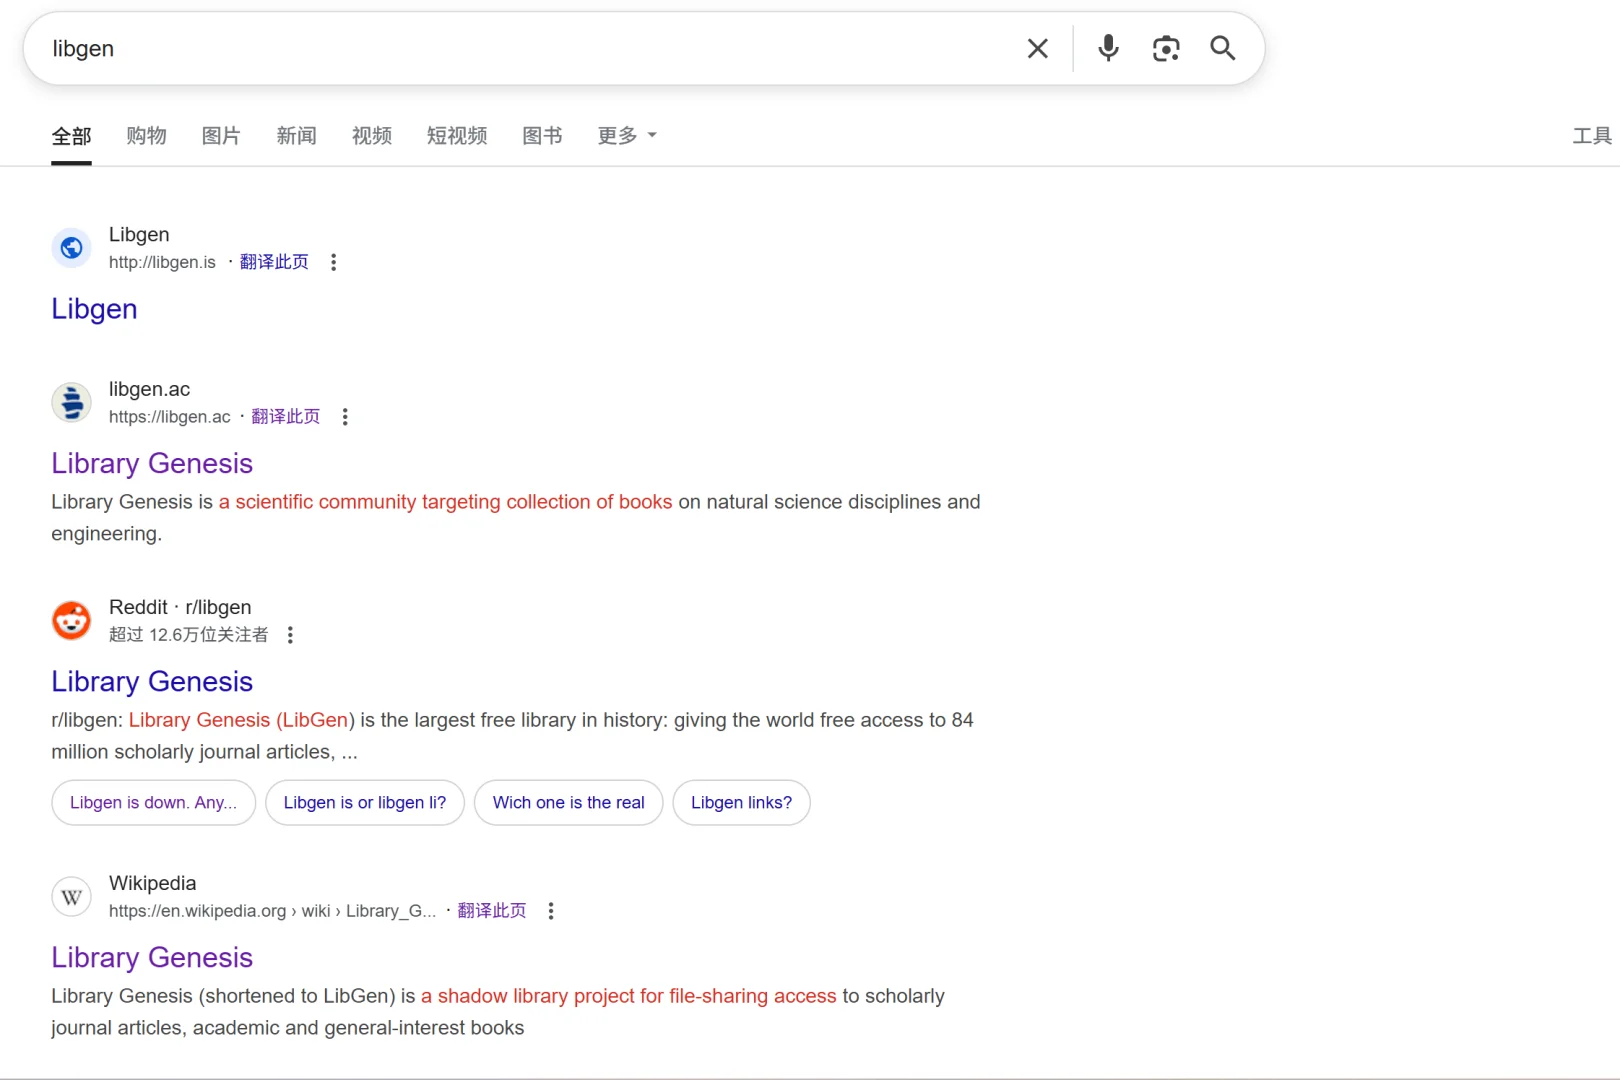
Task: Switch to the 图片 tab
Action: 221,136
